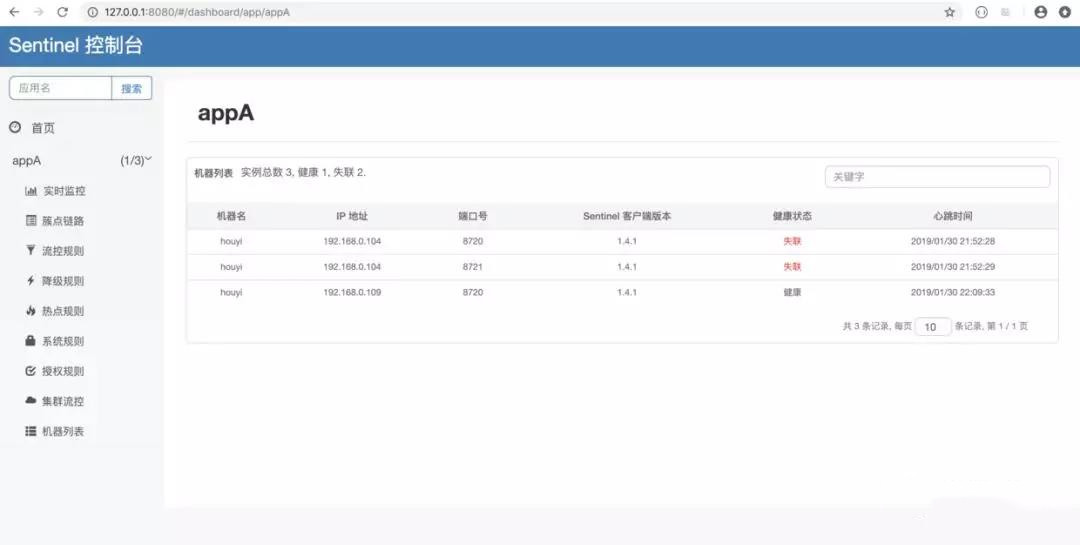The height and width of the screenshot is (545, 1080).
Task: Focus the 关键字 keyword filter field
Action: [937, 177]
